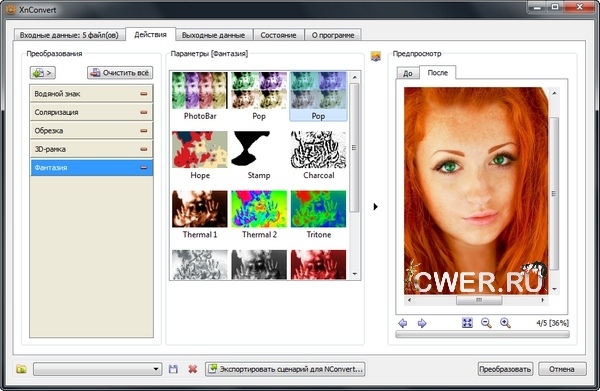Open the О программе tab
The width and height of the screenshot is (600, 391).
(333, 35)
